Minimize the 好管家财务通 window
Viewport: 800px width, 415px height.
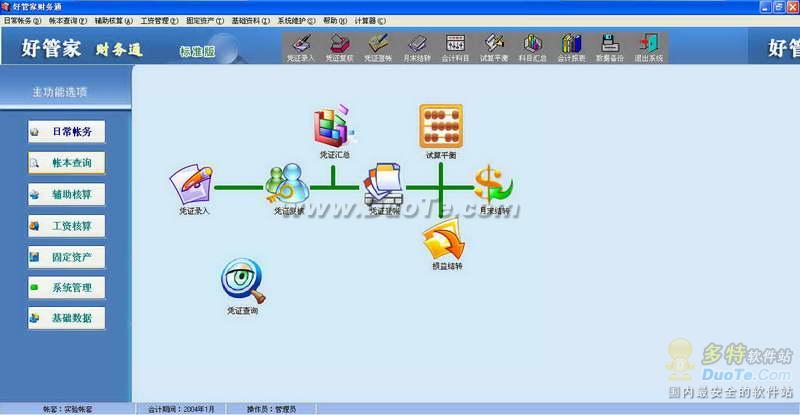tap(765, 7)
